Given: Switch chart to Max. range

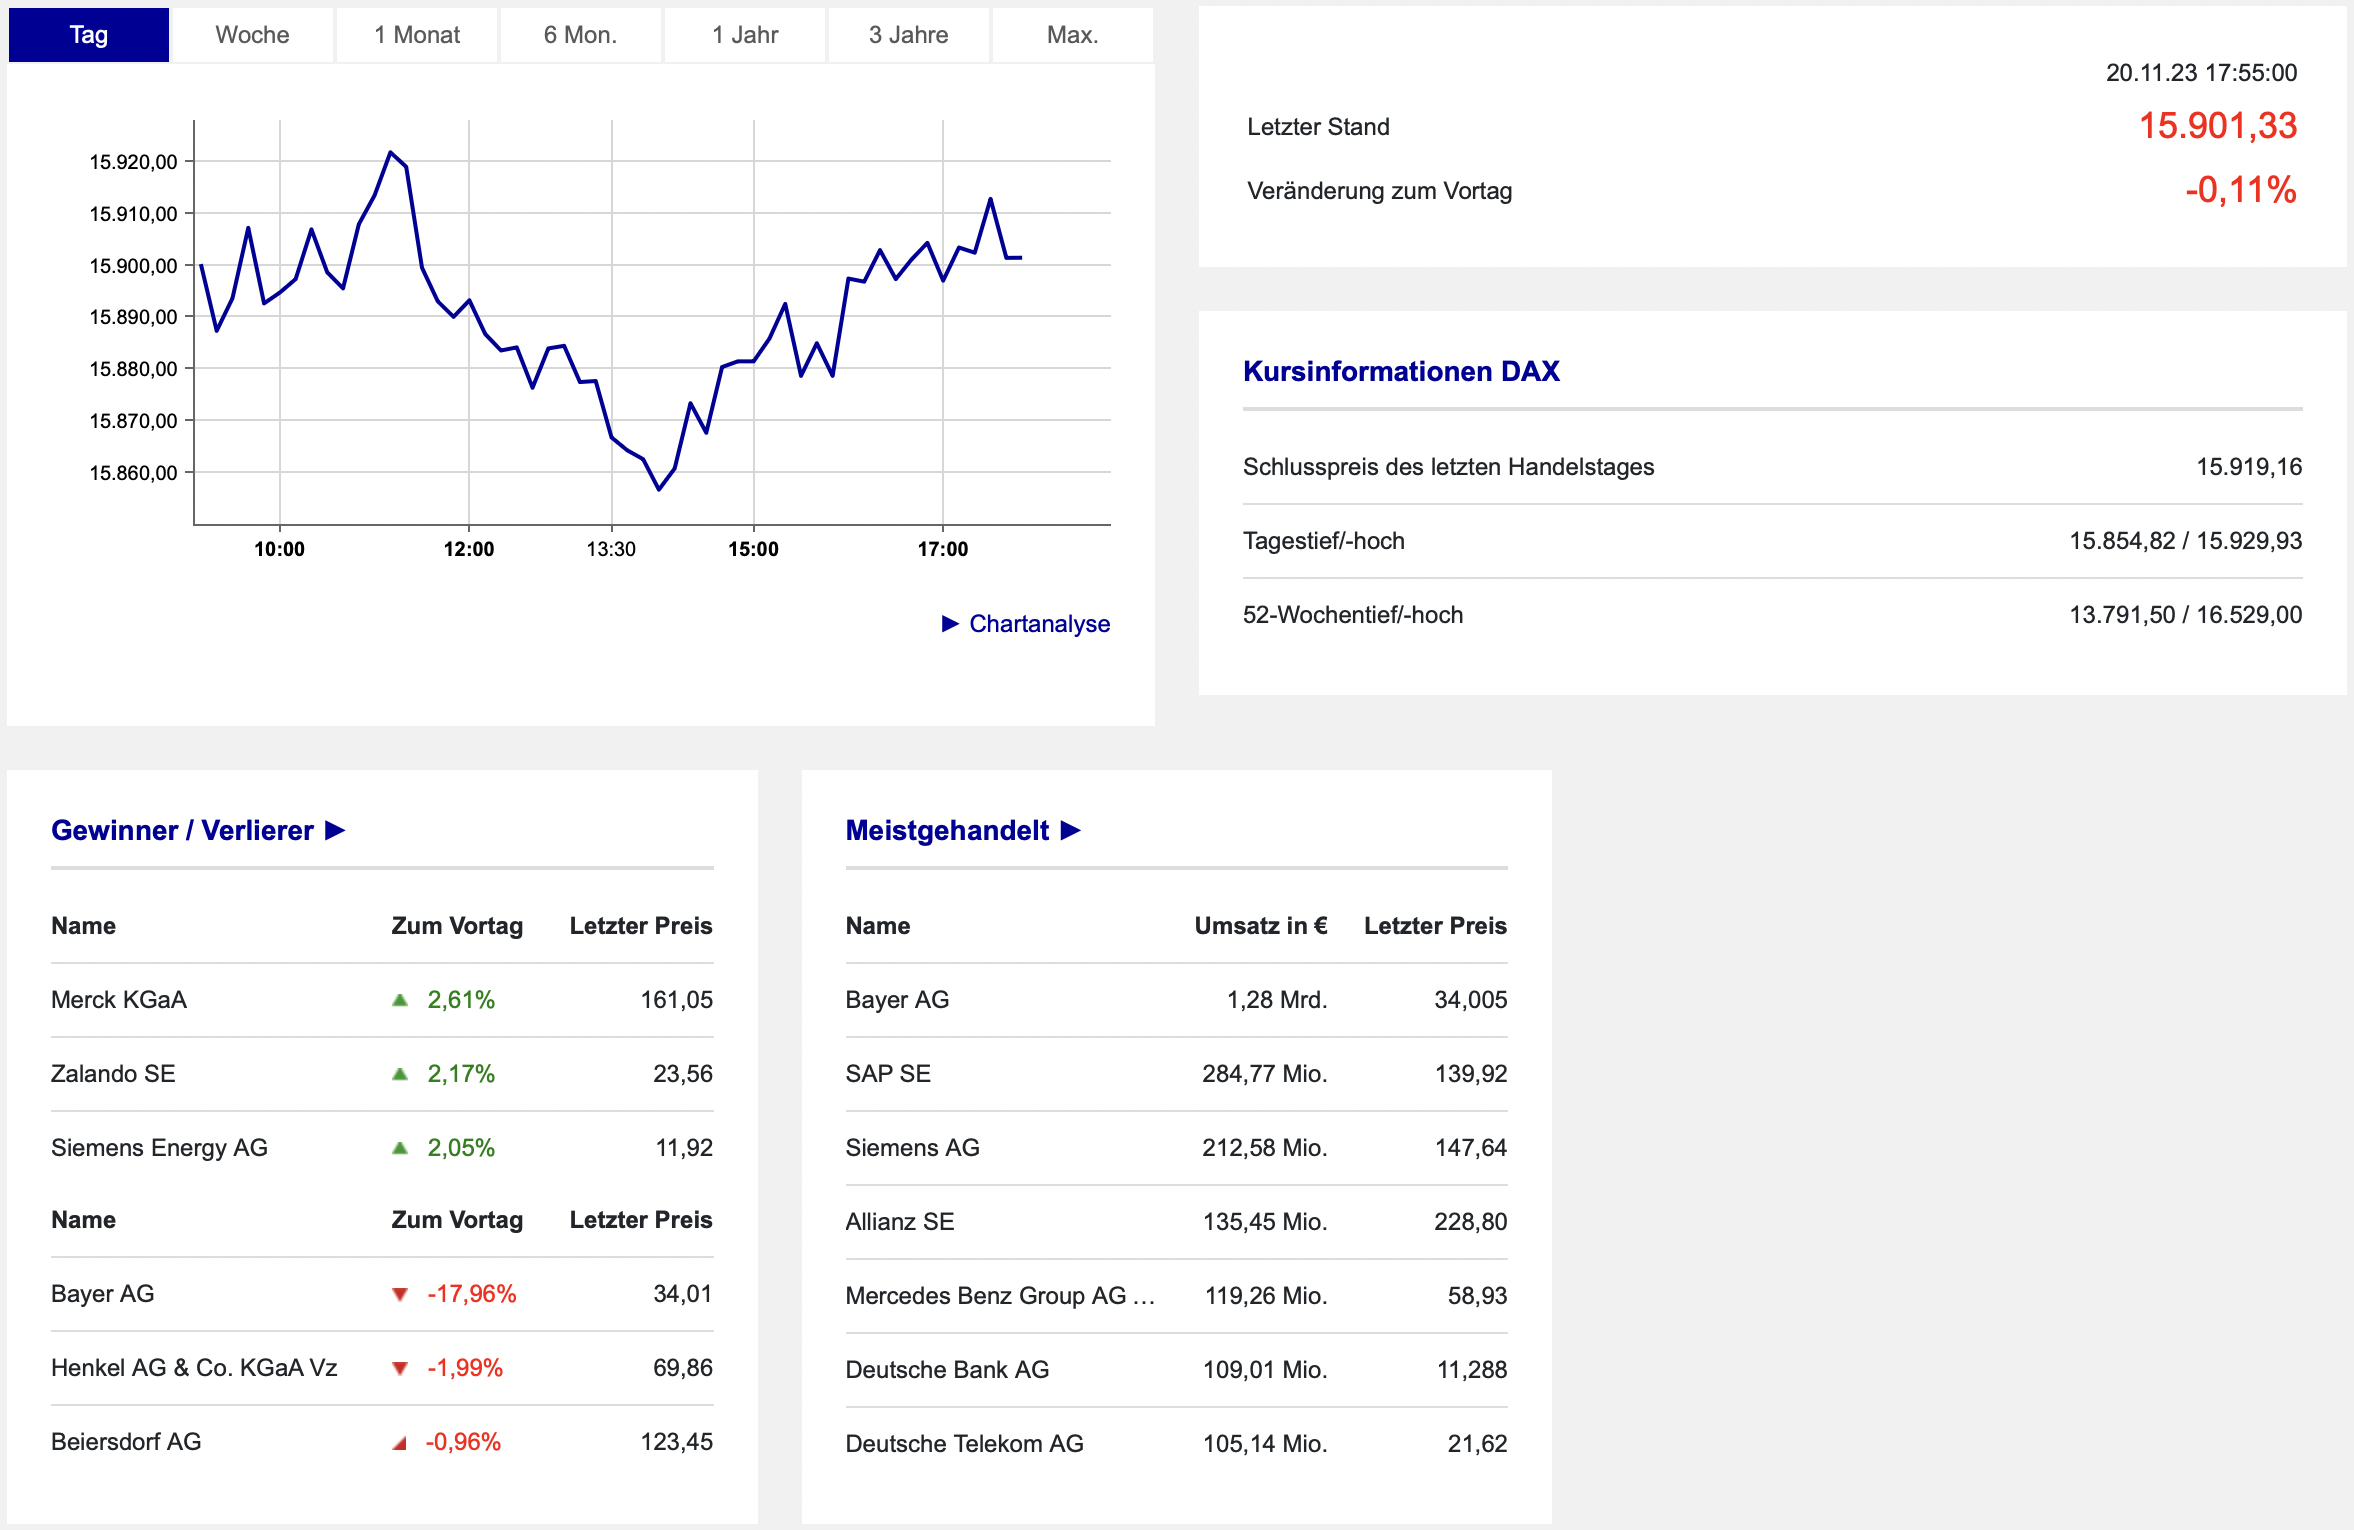Looking at the screenshot, I should pos(1072,35).
